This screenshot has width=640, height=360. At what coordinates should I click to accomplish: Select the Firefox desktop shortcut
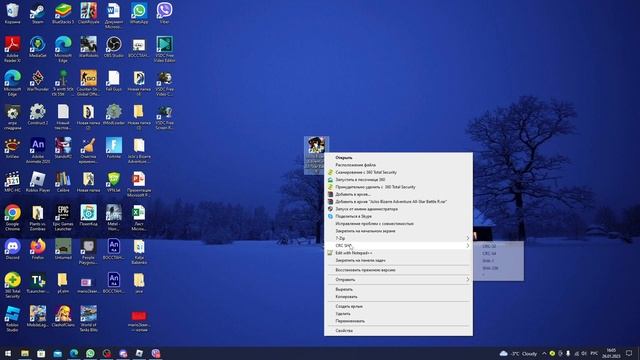pos(38,249)
